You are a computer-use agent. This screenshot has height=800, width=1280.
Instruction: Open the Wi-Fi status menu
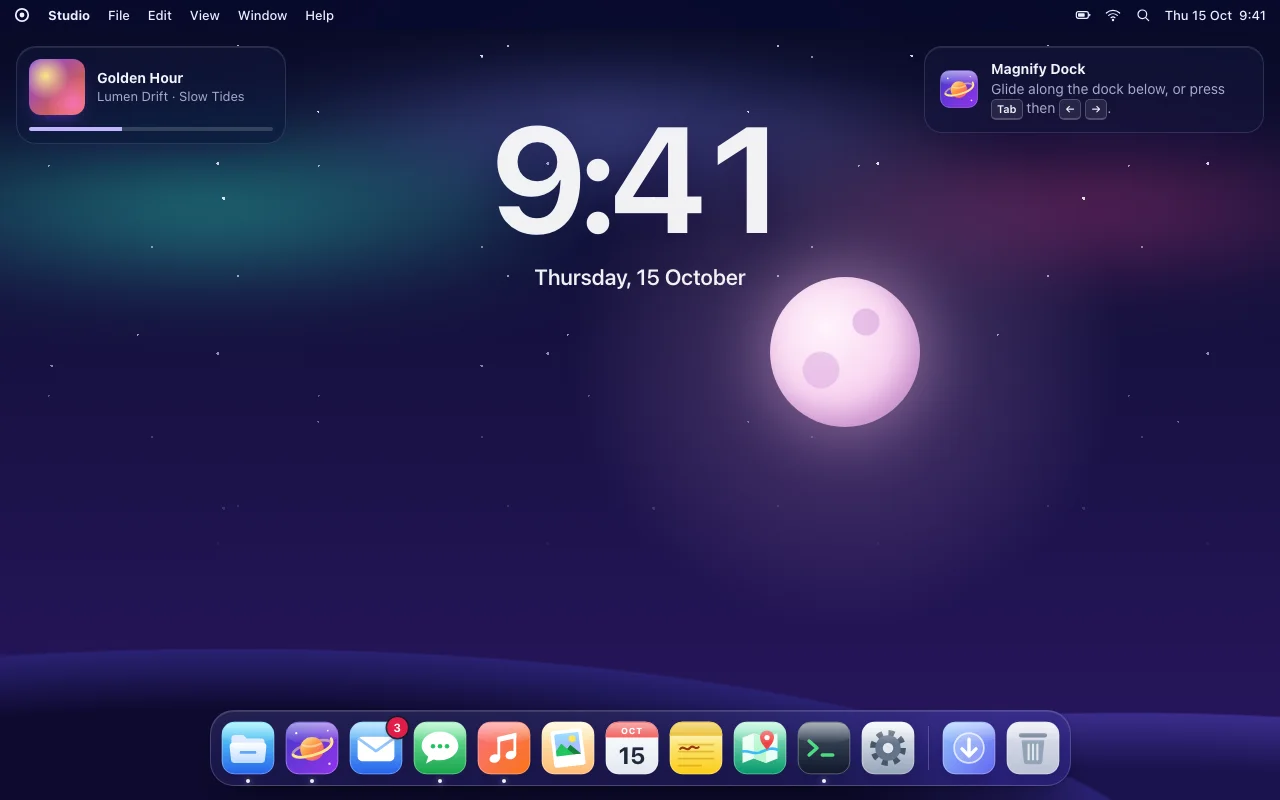click(1113, 16)
